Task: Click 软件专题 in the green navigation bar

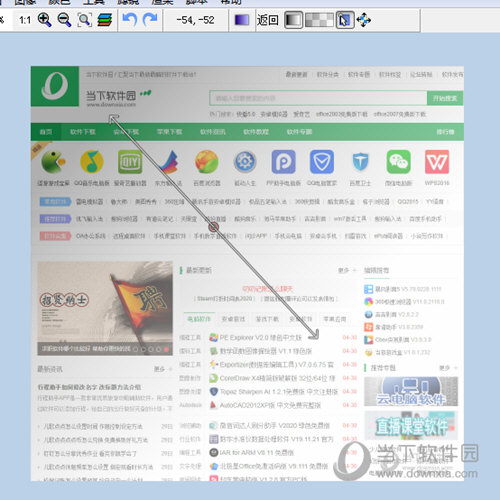Action: 299,132
